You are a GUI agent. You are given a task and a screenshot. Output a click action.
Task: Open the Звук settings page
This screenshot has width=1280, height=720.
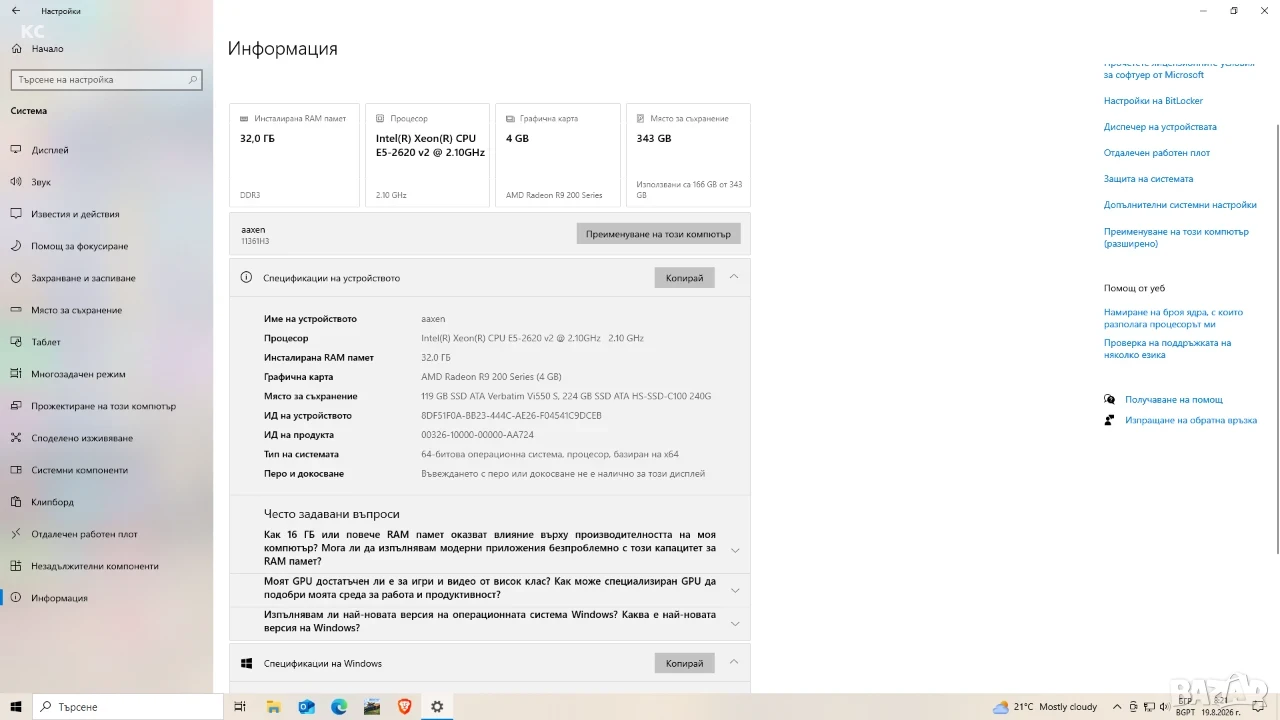click(x=106, y=182)
